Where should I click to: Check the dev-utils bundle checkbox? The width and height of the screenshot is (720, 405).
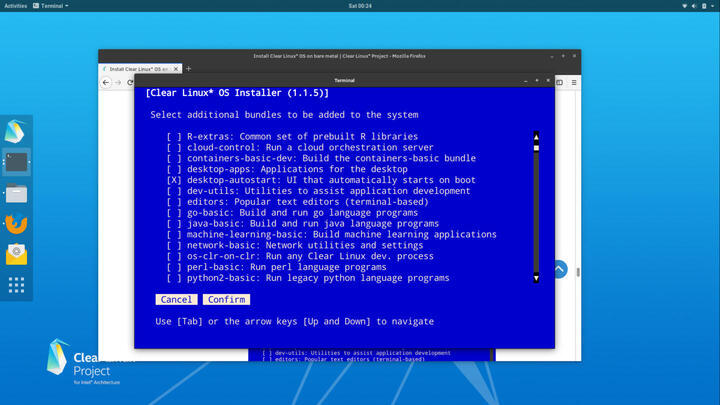coord(174,191)
